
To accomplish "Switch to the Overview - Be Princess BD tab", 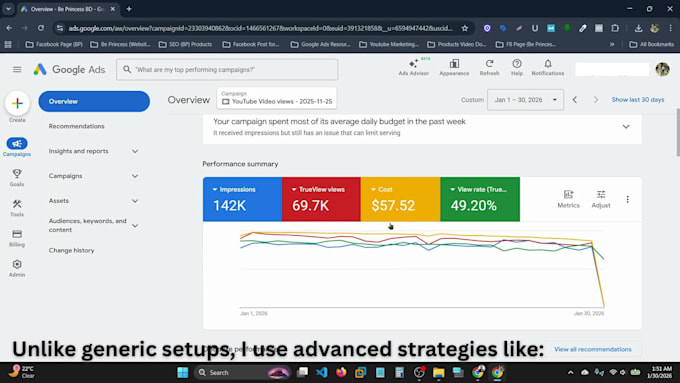I will pos(67,9).
